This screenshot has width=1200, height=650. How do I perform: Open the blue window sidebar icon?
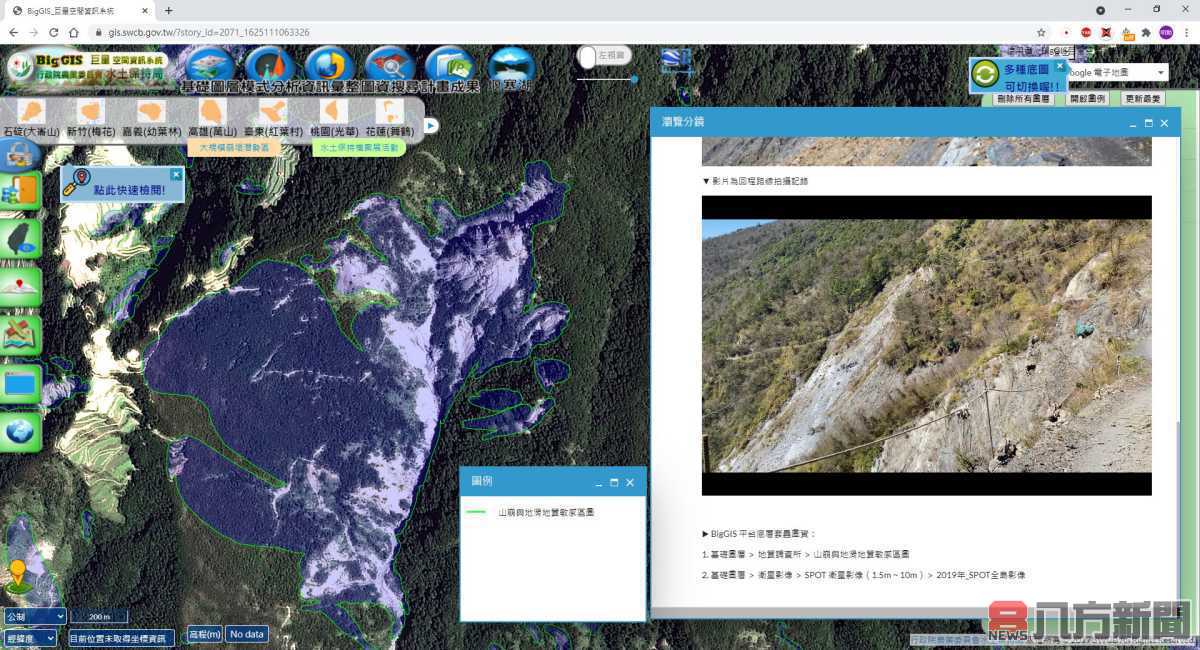coord(21,383)
